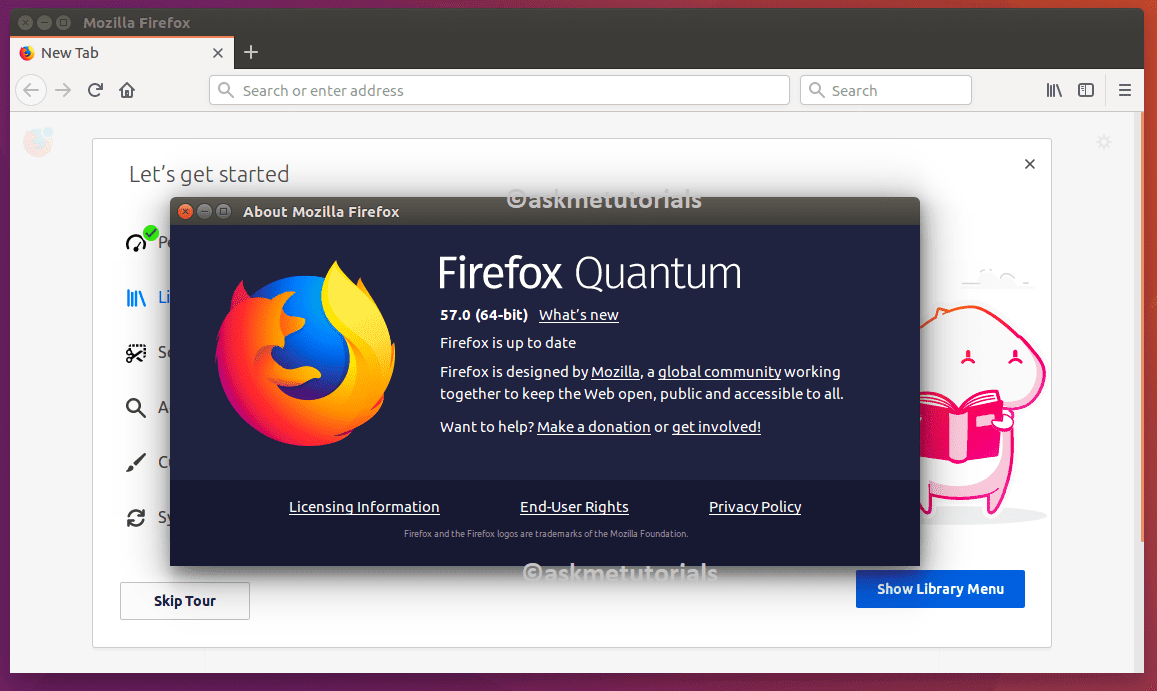
Task: Select the Screenshots scissors tour icon
Action: point(136,353)
